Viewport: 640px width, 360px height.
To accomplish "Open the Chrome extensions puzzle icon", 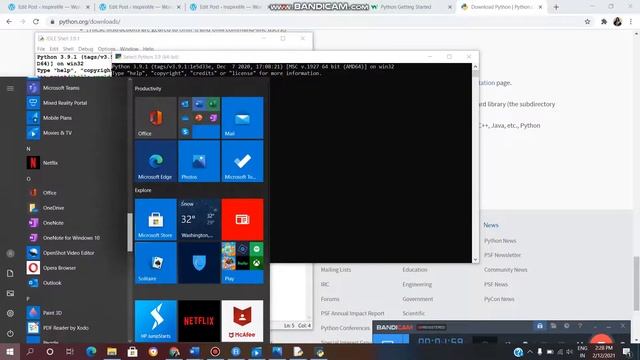I will [604, 22].
